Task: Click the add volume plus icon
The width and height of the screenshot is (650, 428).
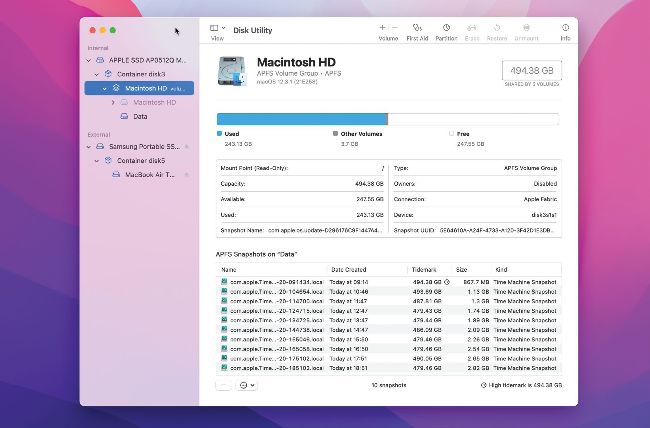Action: (382, 28)
